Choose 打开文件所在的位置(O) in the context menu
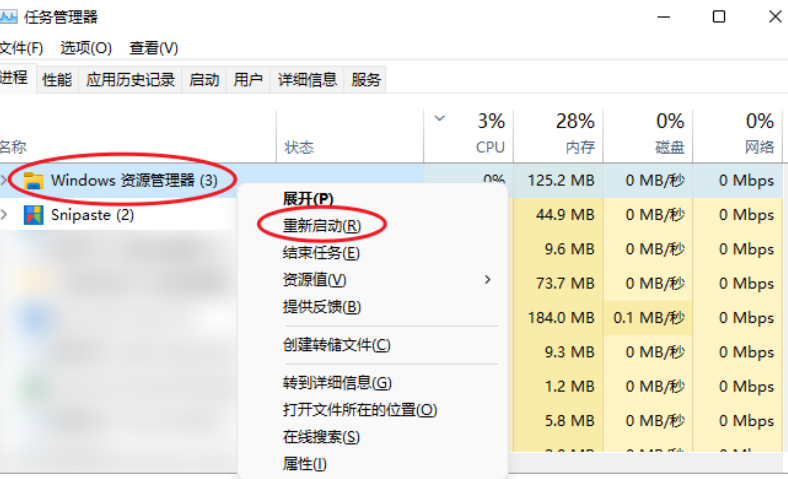Screen dimensions: 788x479 [x=360, y=410]
